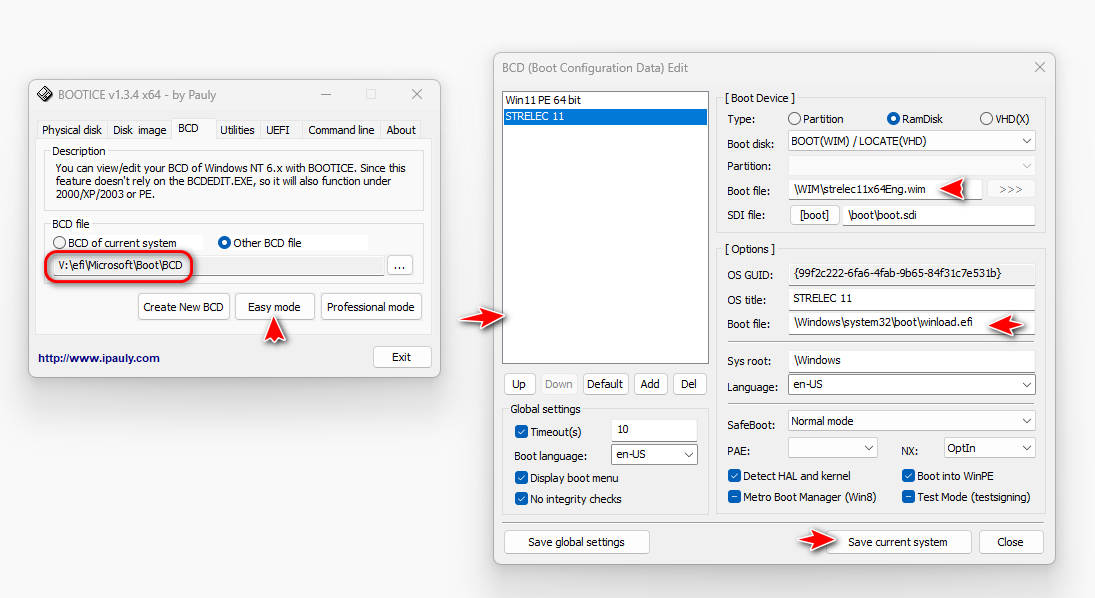This screenshot has height=598, width=1095.
Task: Exit the BOOTICE window
Action: point(402,357)
